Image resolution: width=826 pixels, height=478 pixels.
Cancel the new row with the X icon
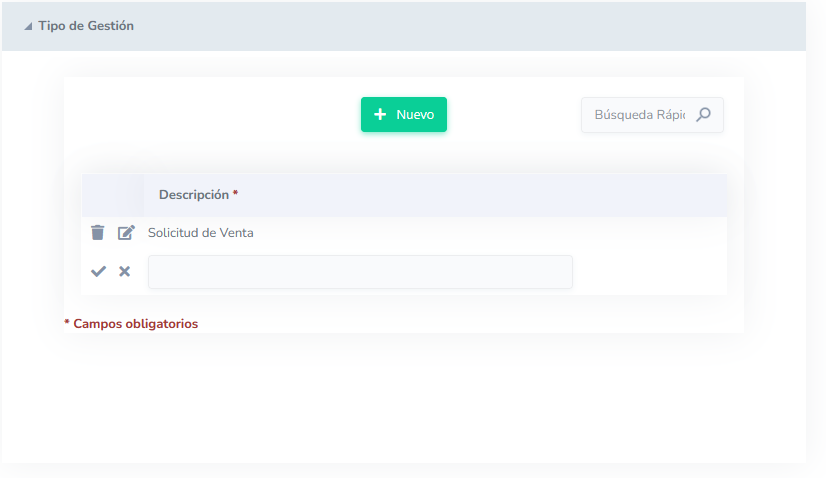[x=125, y=271]
